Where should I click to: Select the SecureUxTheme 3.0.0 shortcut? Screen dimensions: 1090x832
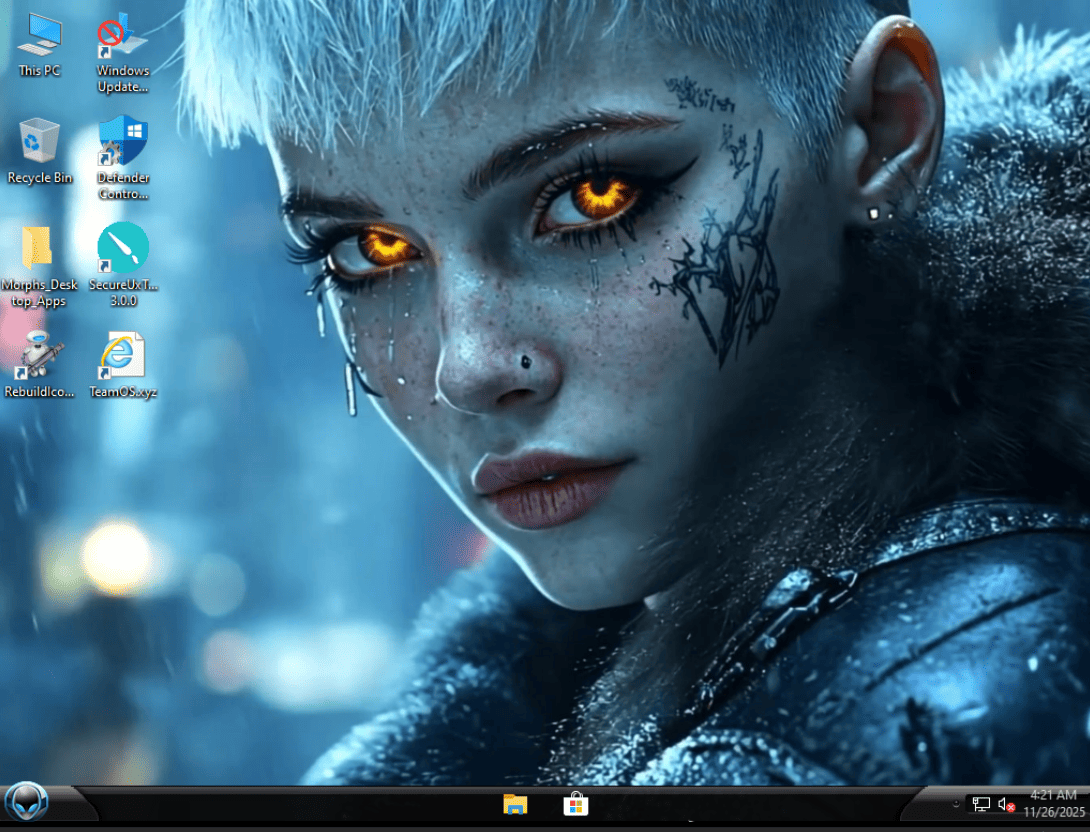pos(123,265)
